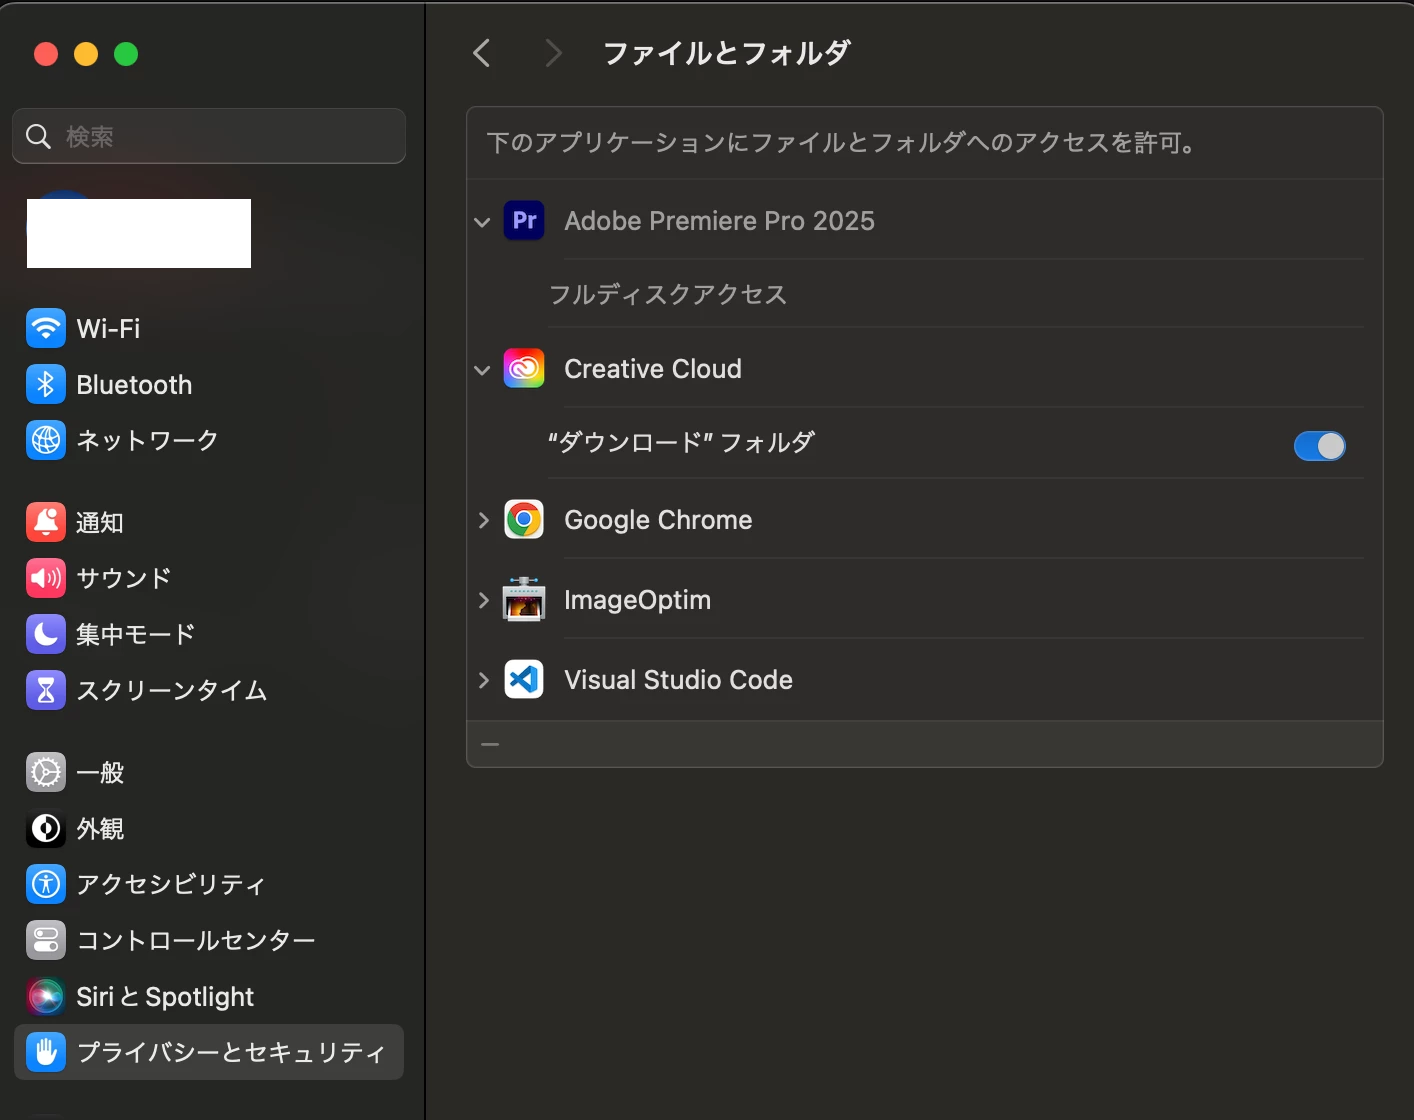Click the スクリーンタイム hourglass icon
The height and width of the screenshot is (1120, 1414).
[x=46, y=690]
